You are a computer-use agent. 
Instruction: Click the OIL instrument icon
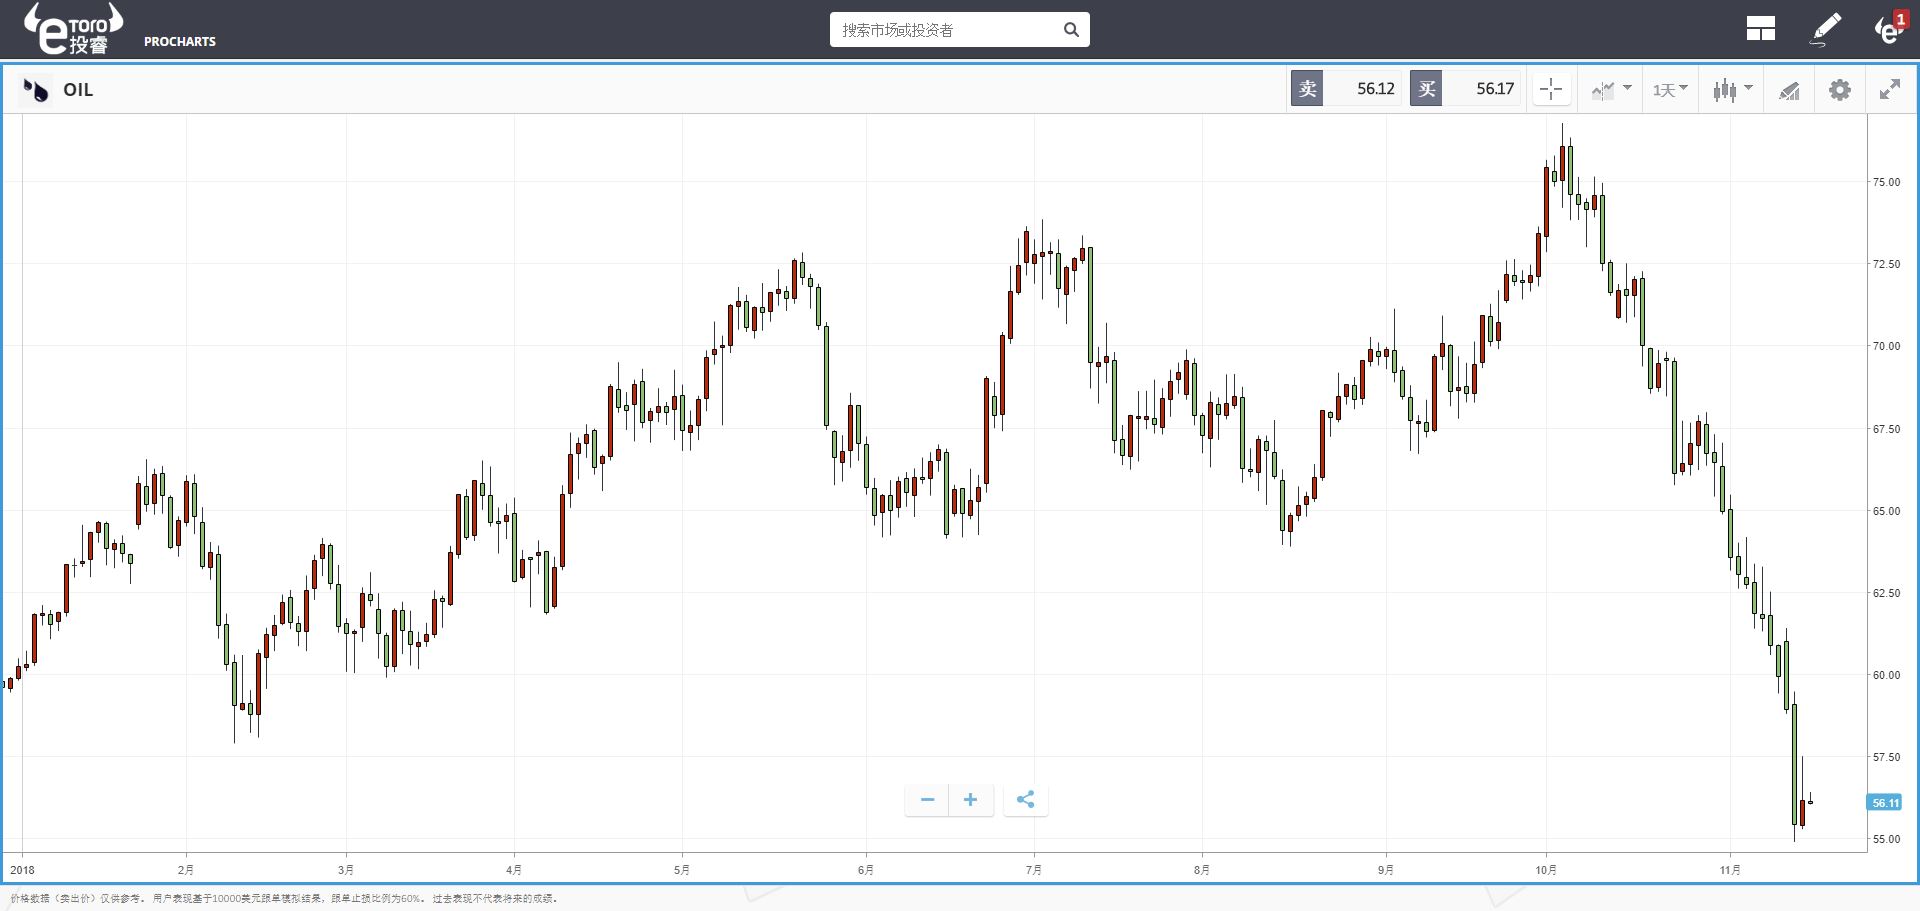coord(36,90)
